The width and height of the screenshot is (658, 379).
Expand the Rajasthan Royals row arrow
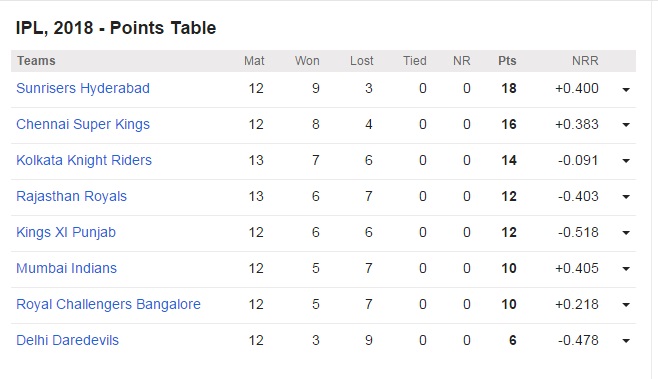(x=626, y=197)
